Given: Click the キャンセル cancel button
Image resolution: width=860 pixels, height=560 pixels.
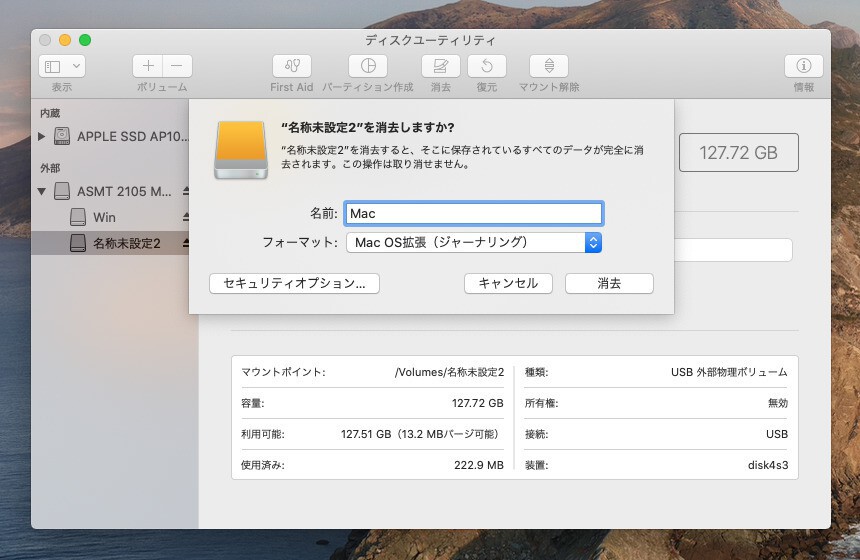Looking at the screenshot, I should click(508, 283).
